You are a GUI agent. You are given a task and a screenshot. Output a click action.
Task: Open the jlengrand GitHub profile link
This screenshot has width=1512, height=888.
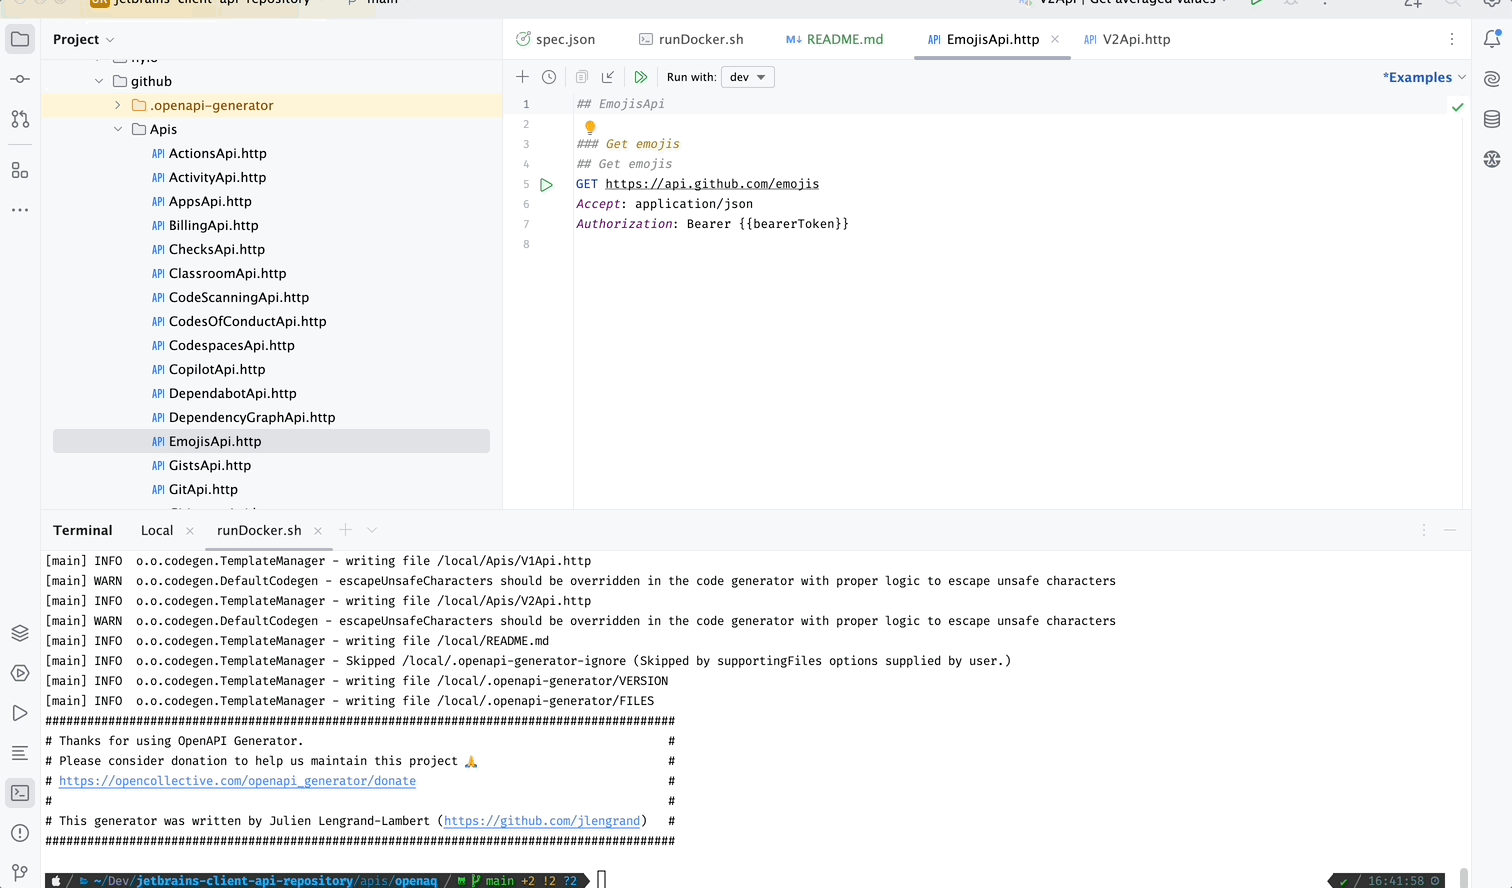click(543, 820)
